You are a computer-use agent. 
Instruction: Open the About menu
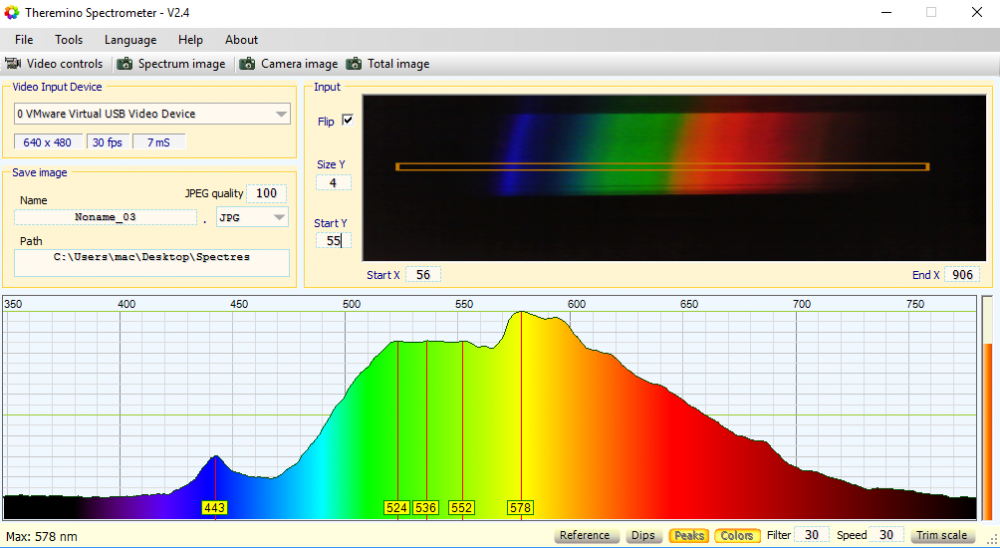click(x=241, y=40)
